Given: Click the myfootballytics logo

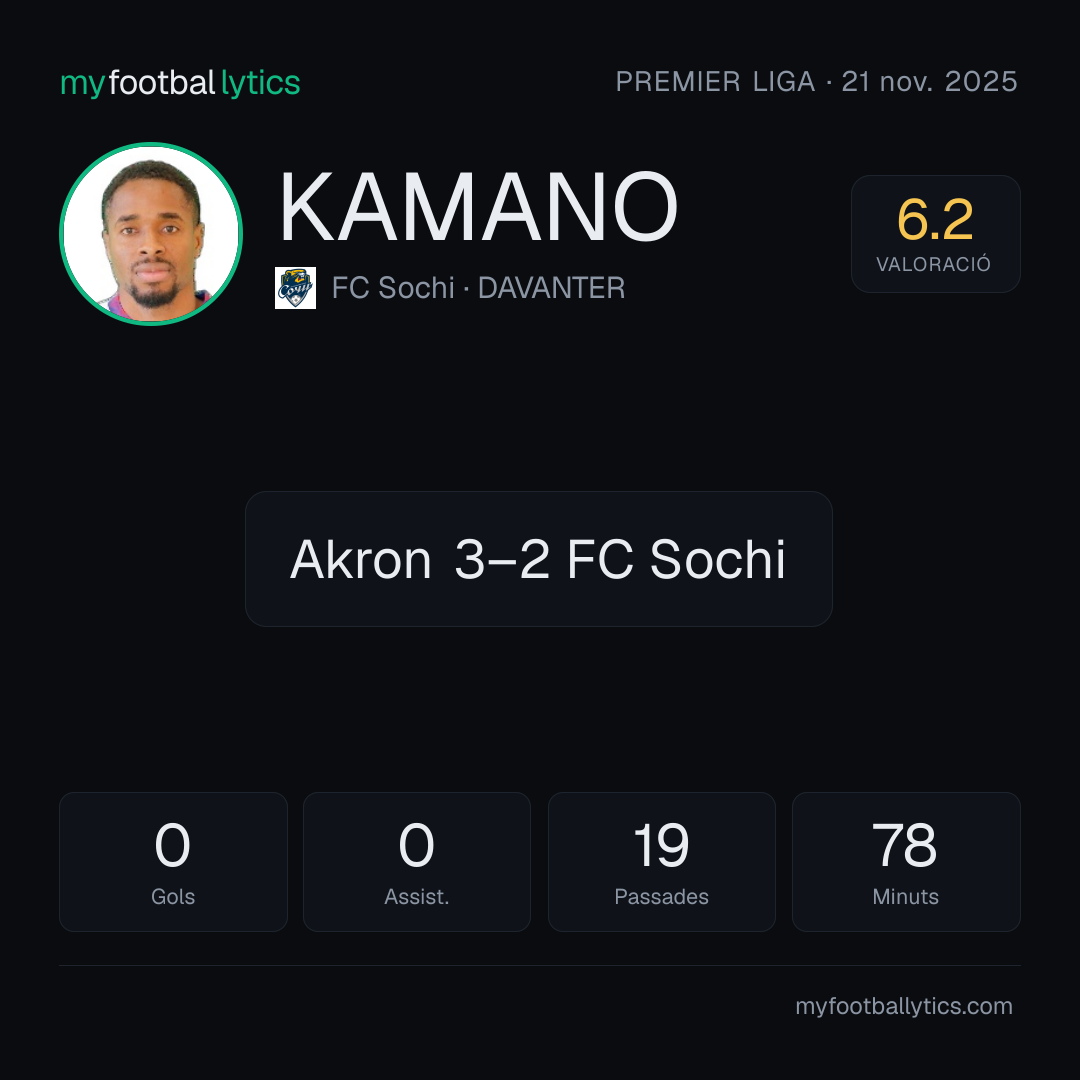Looking at the screenshot, I should coord(180,83).
